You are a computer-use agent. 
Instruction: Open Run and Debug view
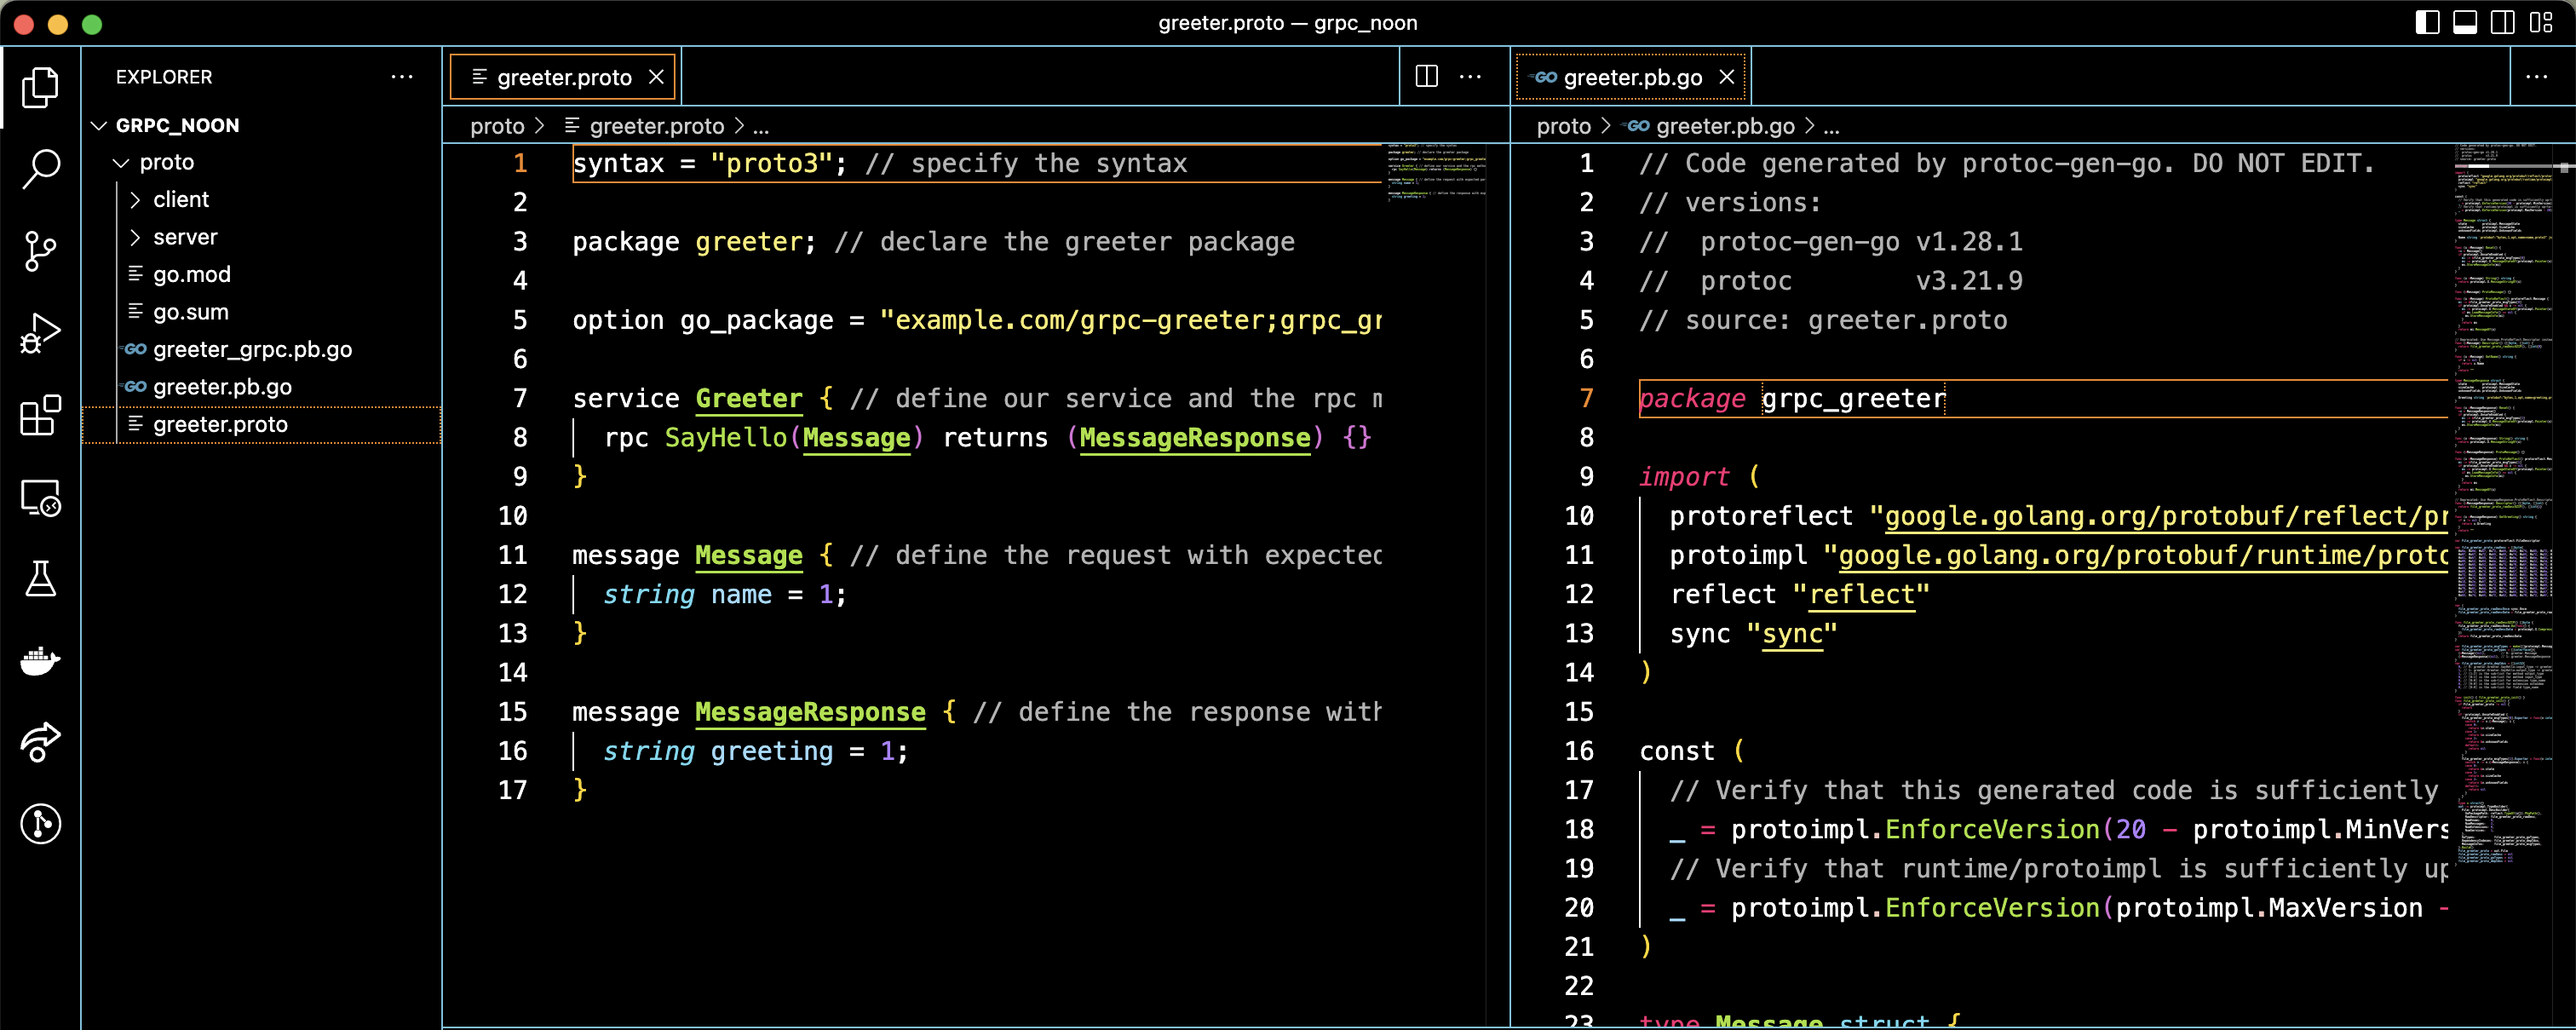pos(41,333)
